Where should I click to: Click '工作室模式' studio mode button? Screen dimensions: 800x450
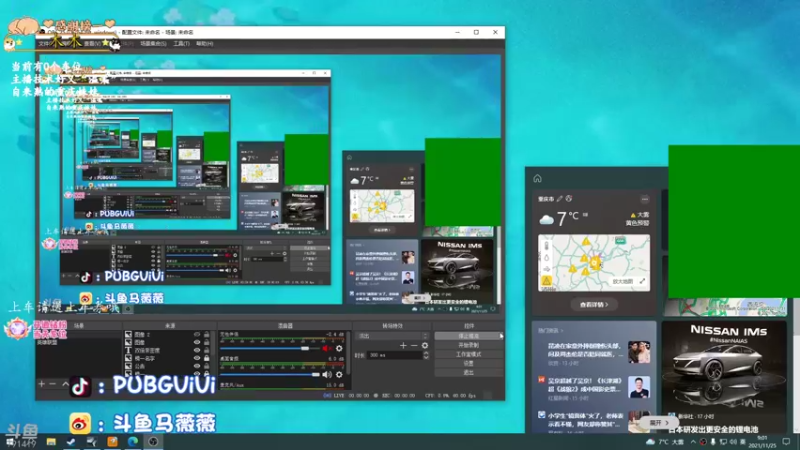point(468,355)
